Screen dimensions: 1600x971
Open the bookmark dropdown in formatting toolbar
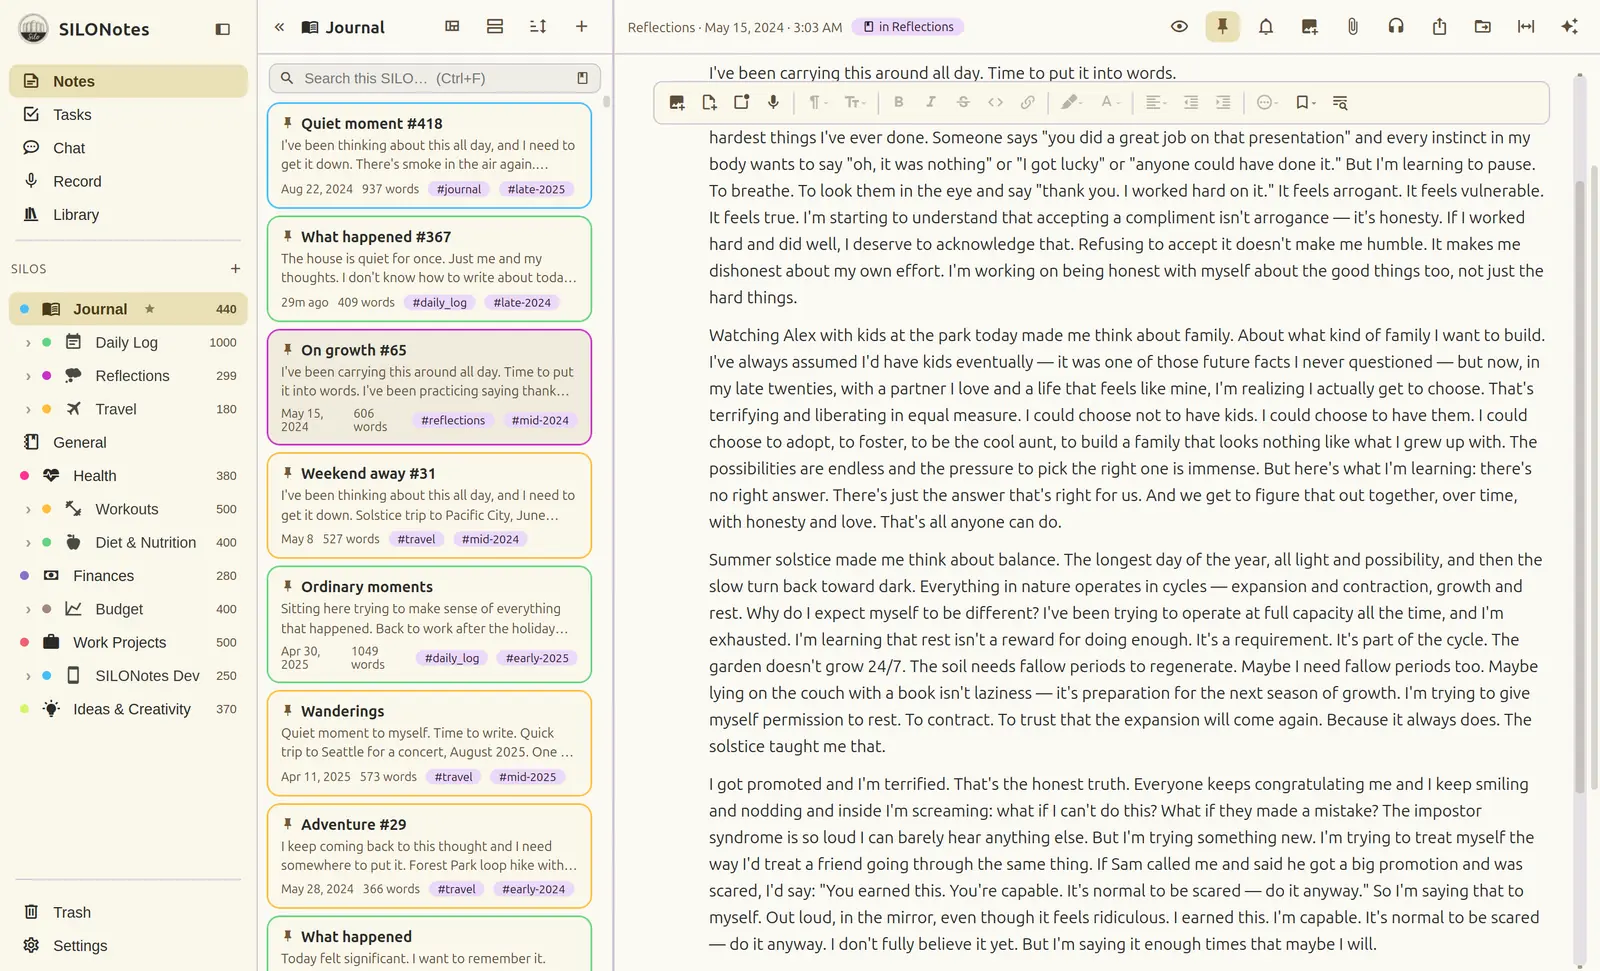point(1305,102)
